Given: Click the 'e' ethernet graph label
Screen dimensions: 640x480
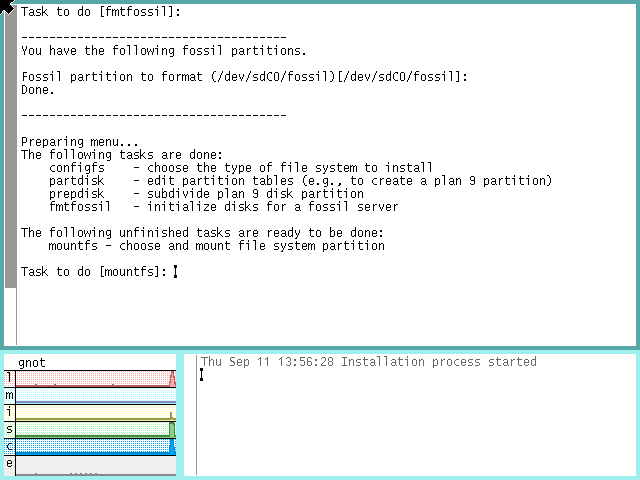Looking at the screenshot, I should click(10, 463).
